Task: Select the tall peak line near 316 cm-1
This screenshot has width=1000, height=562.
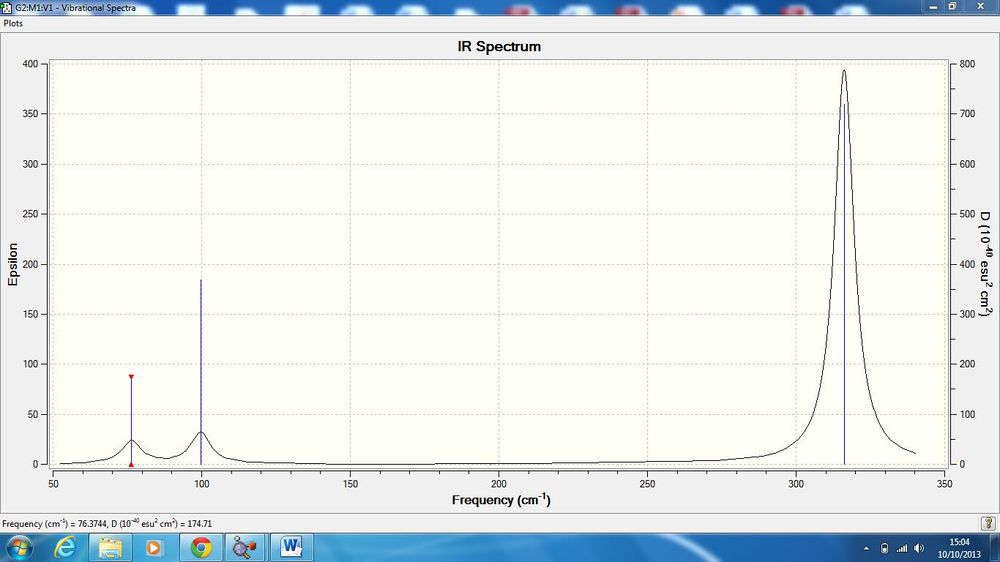Action: click(x=844, y=284)
